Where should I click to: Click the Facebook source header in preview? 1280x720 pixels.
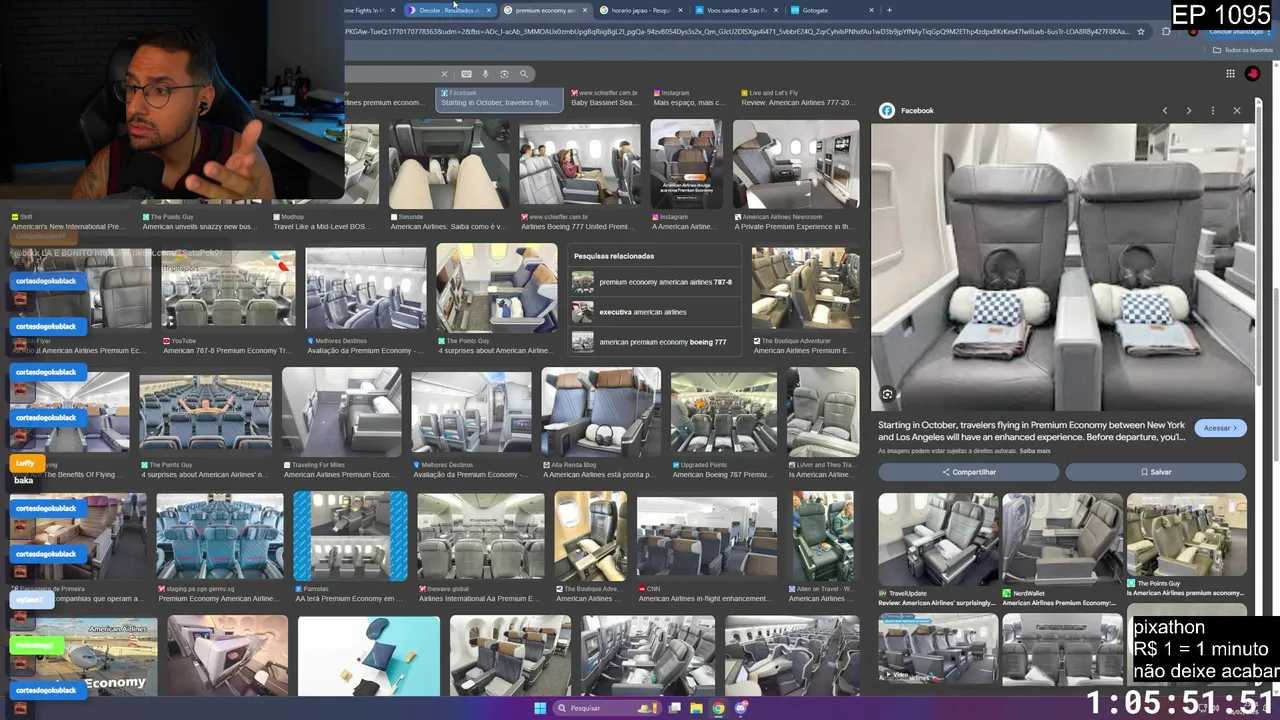[907, 111]
